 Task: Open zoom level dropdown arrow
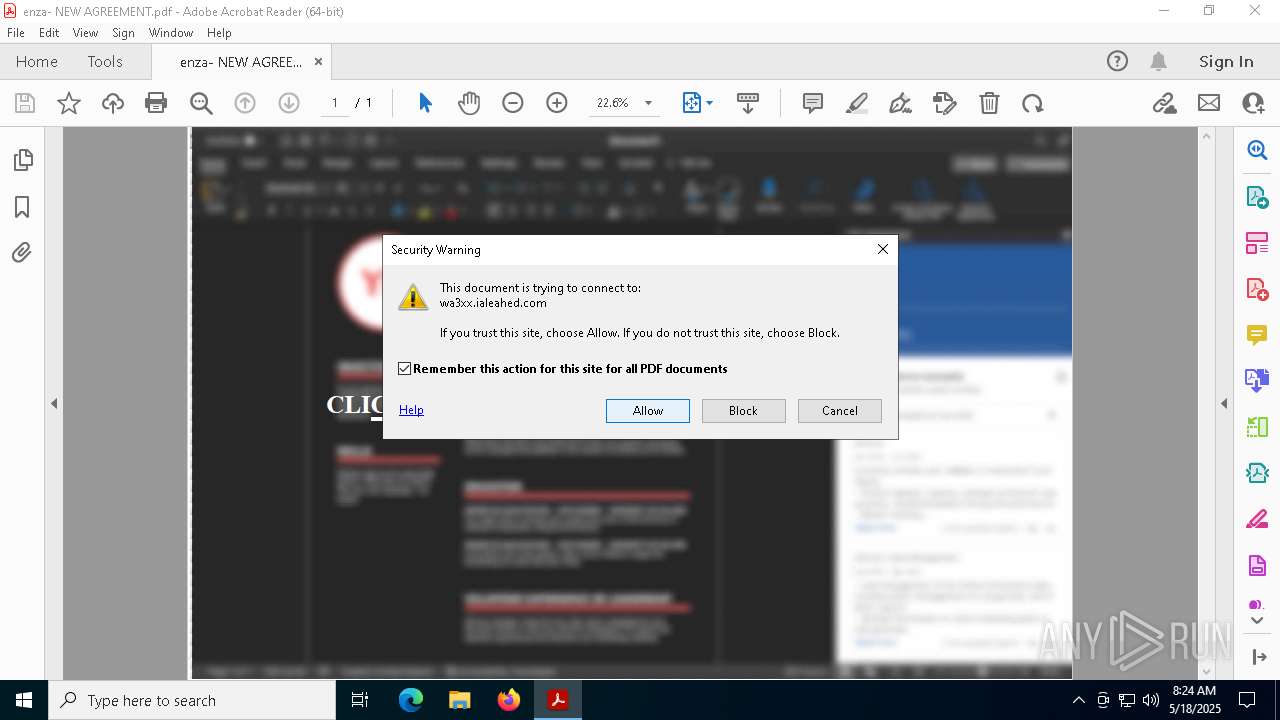coord(648,103)
